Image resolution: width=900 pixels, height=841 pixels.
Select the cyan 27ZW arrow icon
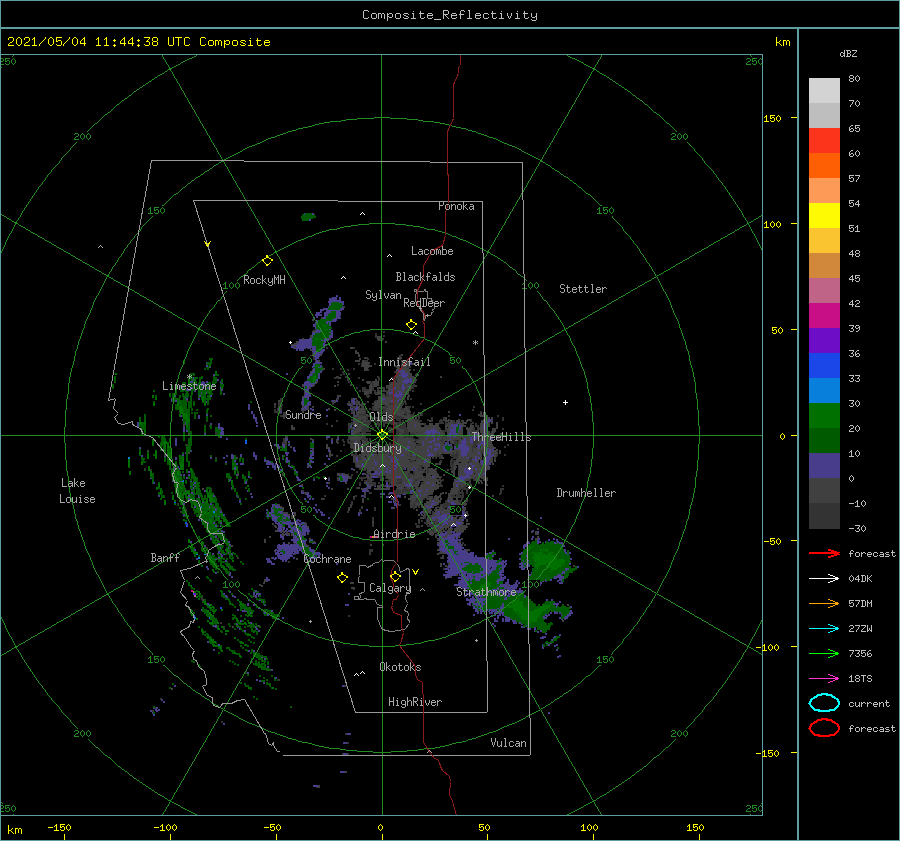point(824,629)
